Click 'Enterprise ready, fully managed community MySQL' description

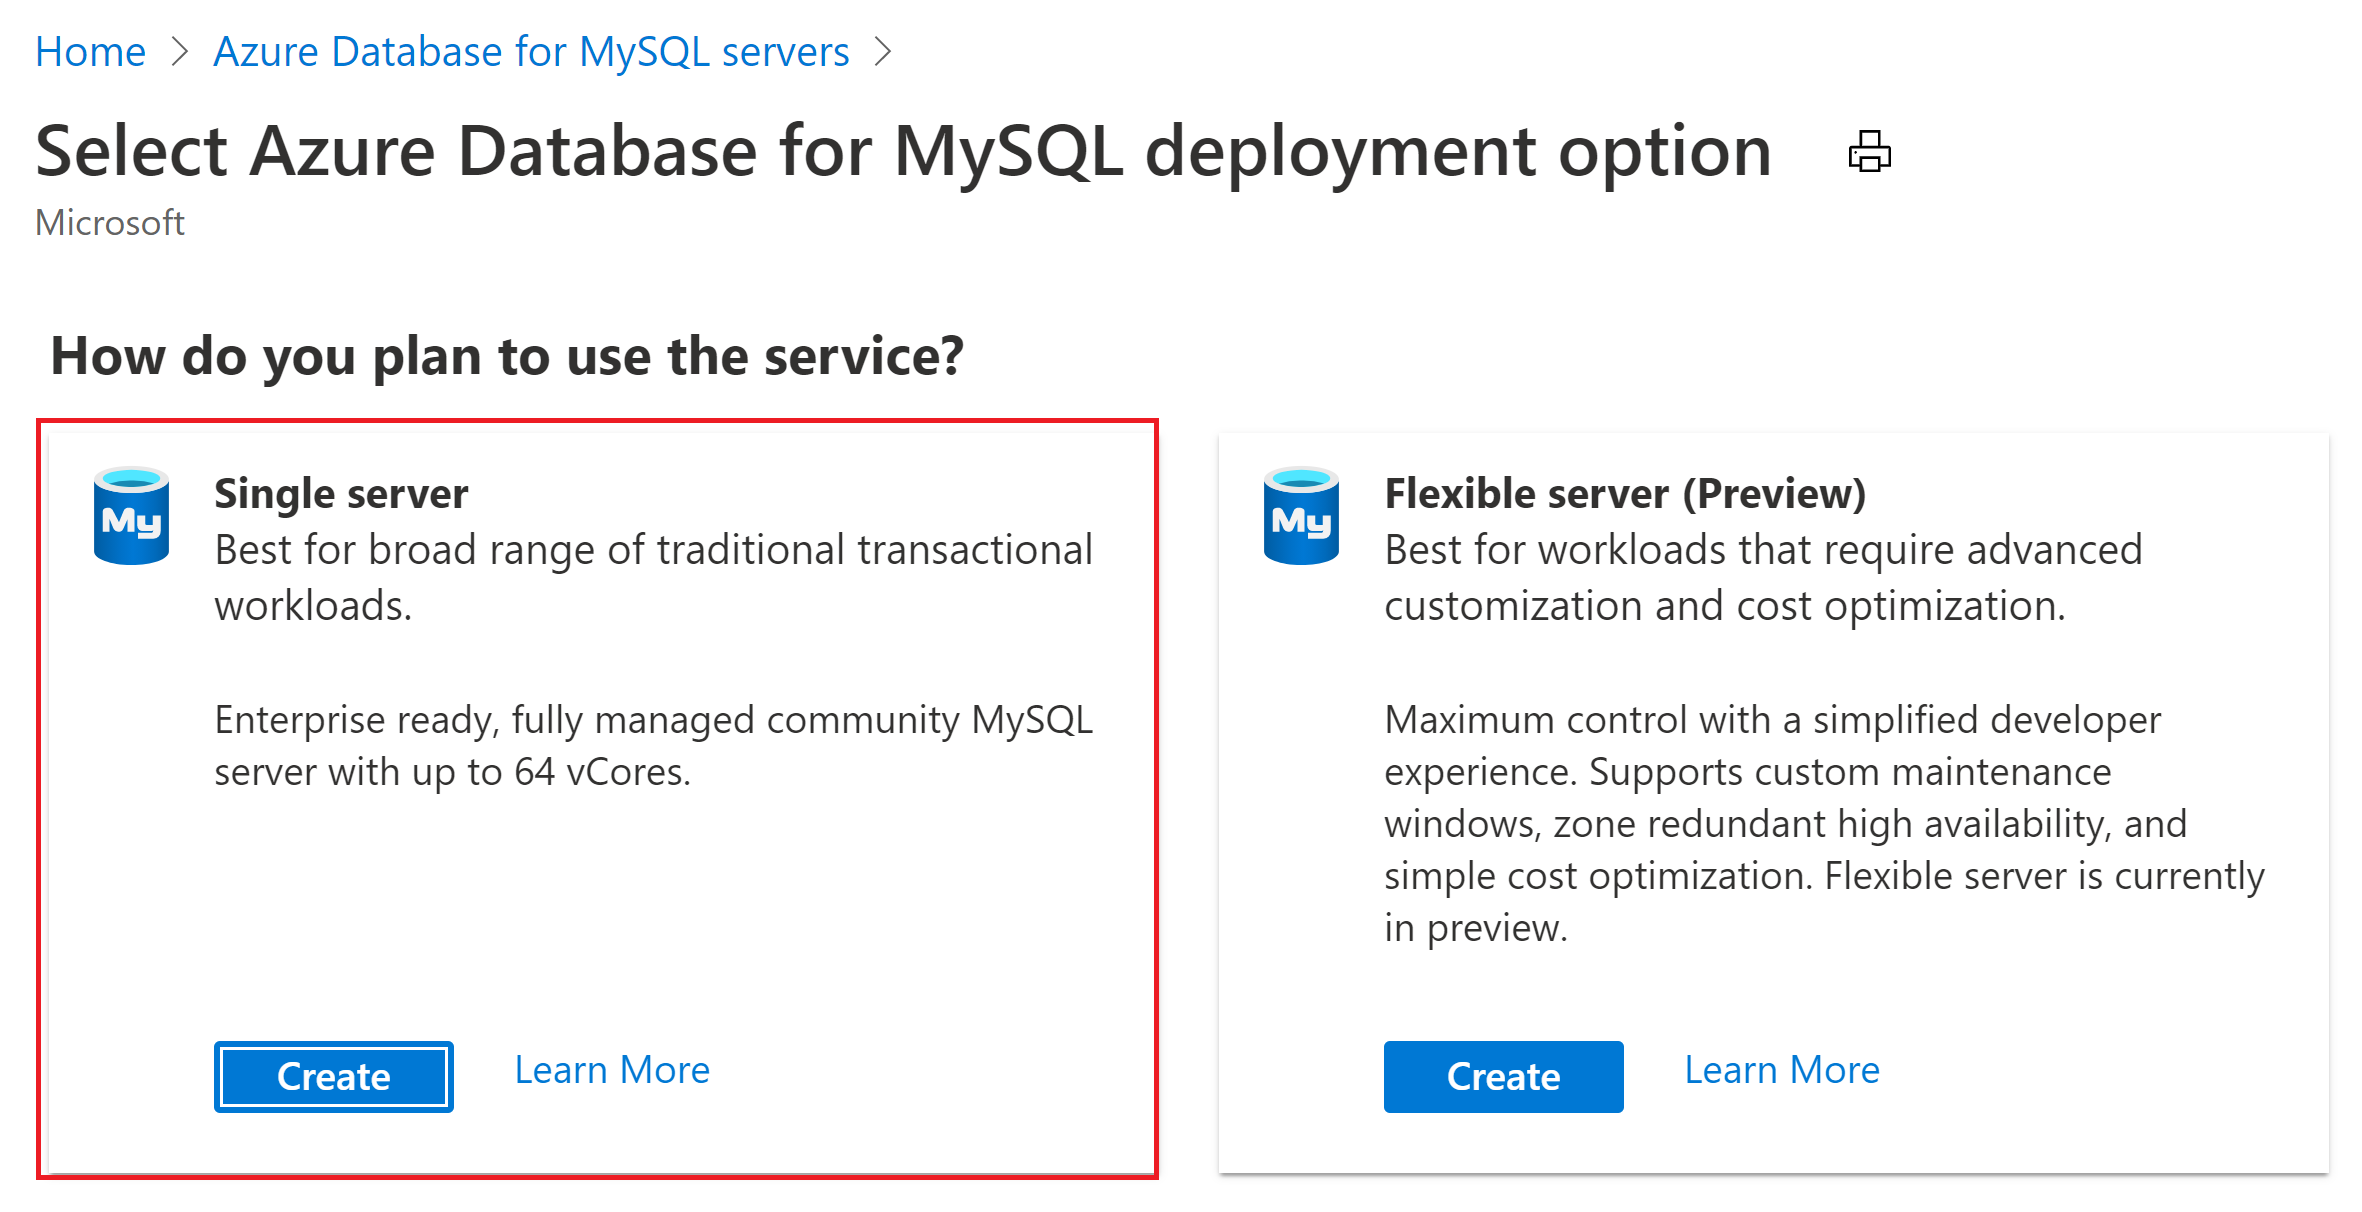[x=654, y=746]
